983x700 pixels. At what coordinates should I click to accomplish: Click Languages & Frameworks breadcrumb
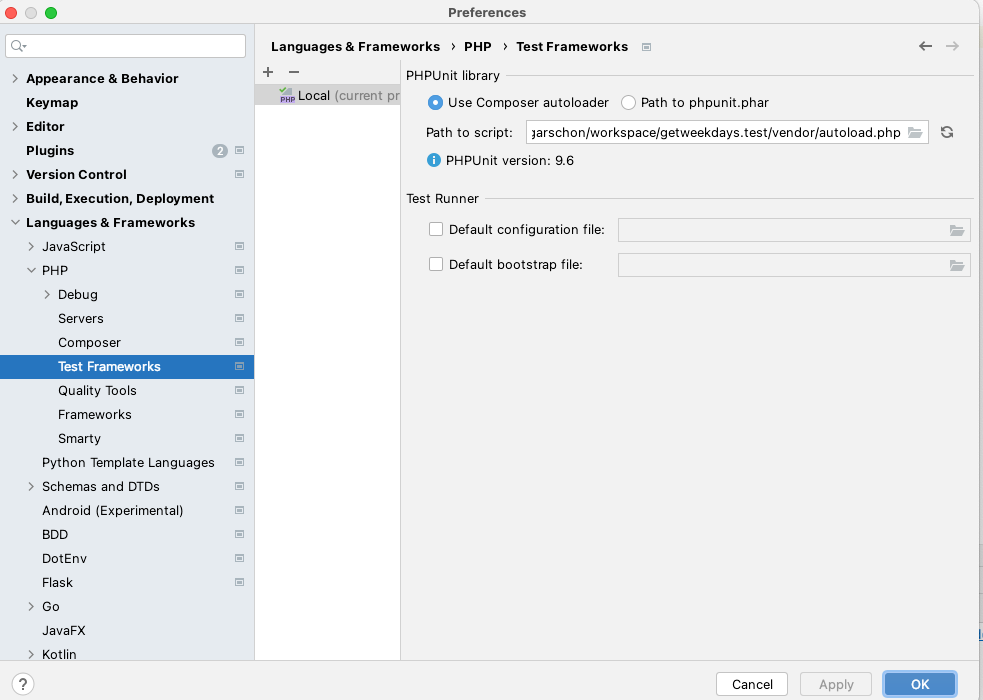[x=355, y=47]
